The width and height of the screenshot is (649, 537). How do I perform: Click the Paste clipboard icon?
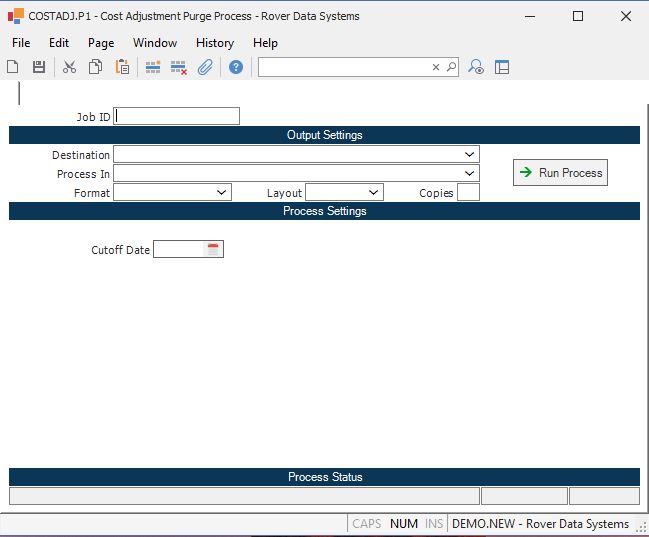[122, 67]
